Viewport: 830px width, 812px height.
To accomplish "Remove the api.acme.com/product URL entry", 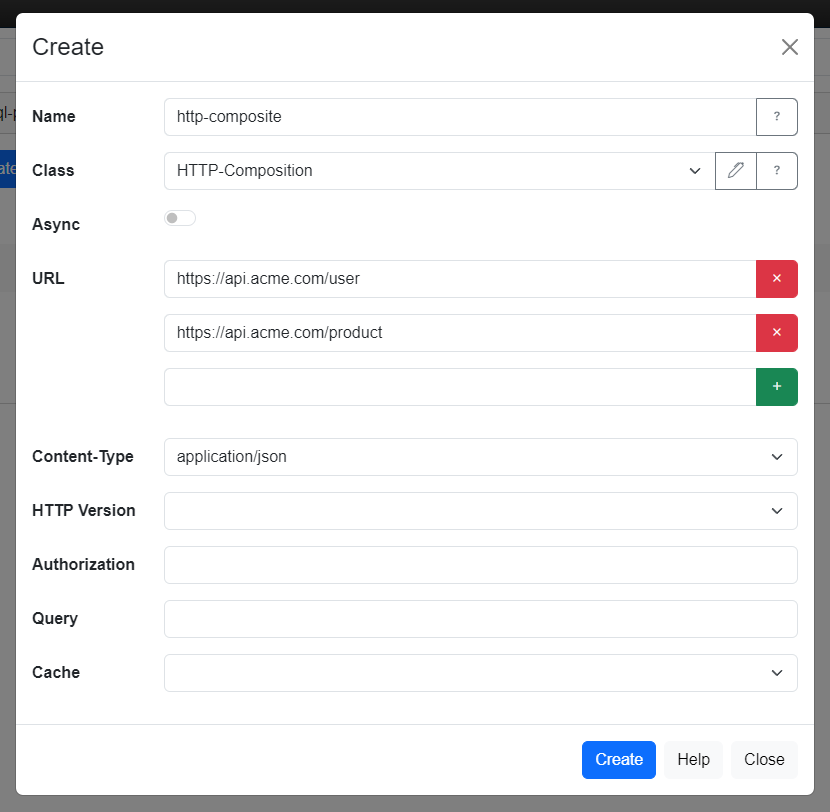I will [x=776, y=333].
